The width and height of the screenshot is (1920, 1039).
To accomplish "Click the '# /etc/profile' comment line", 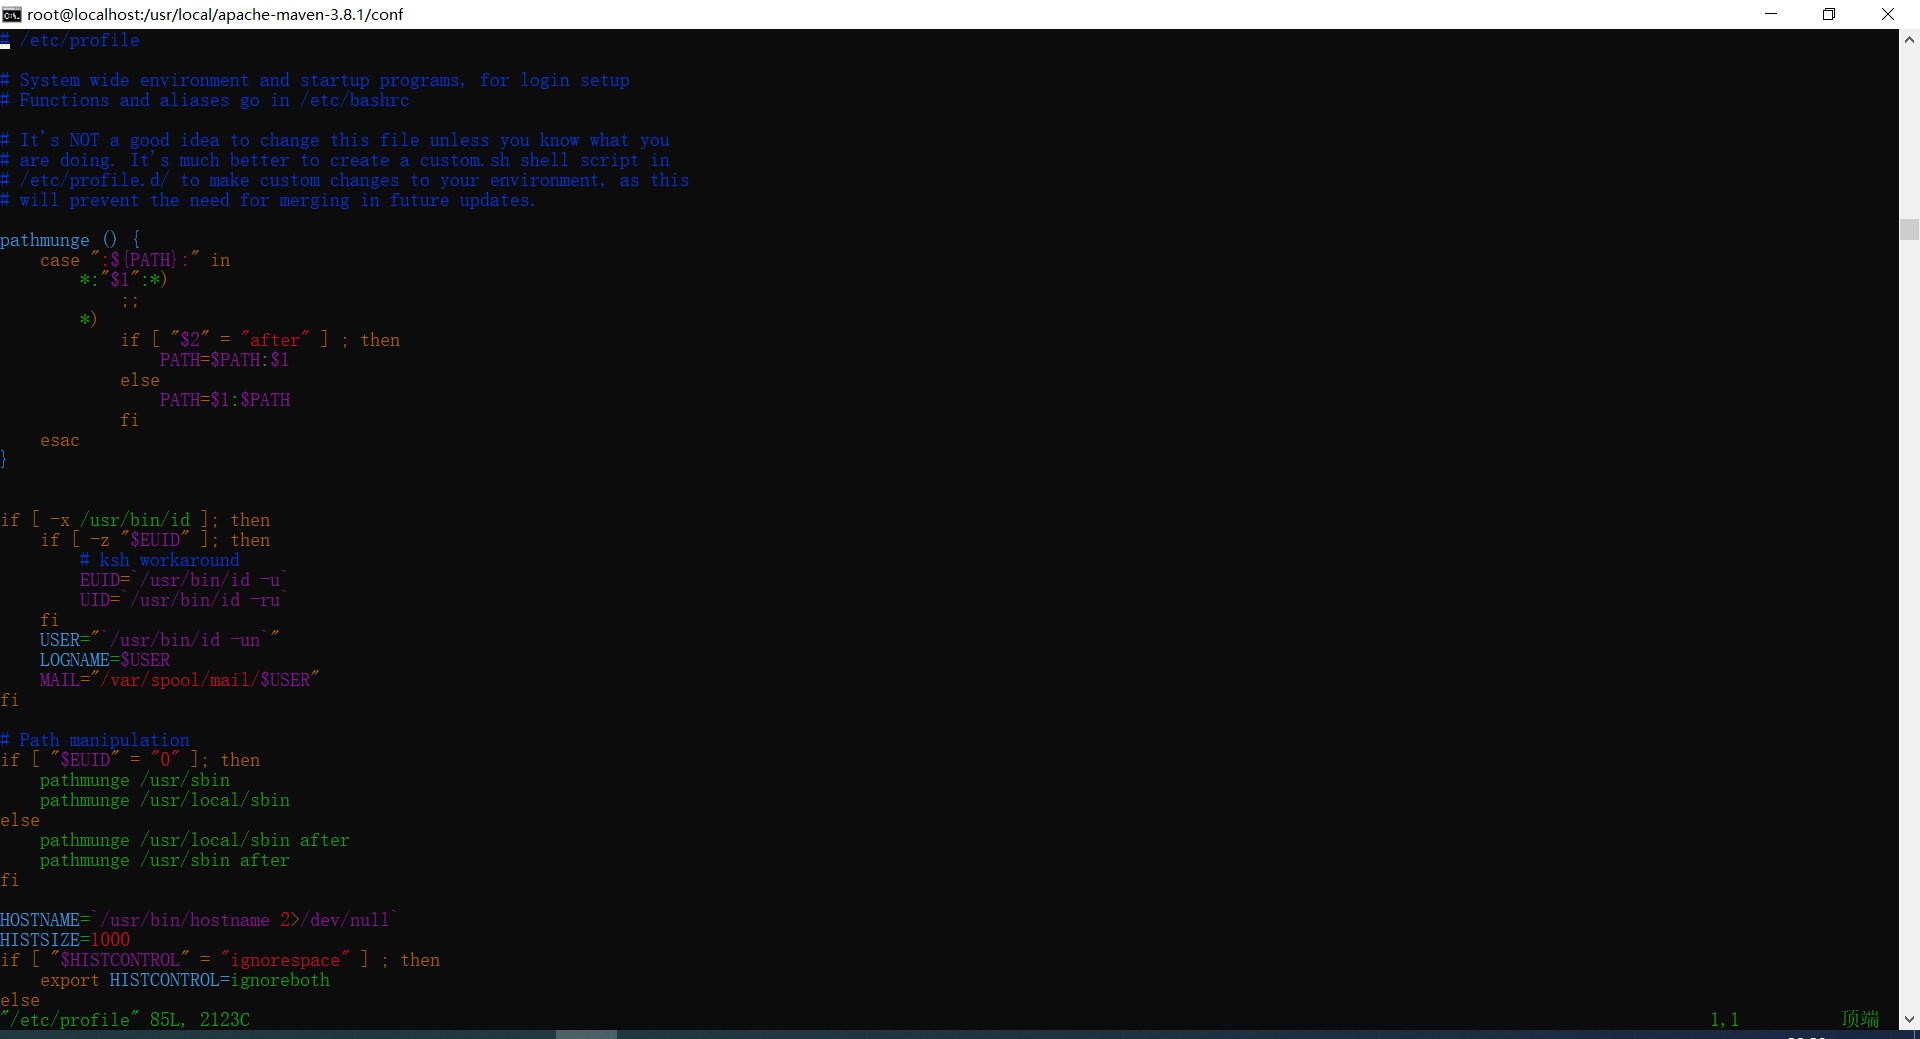I will pyautogui.click(x=70, y=40).
